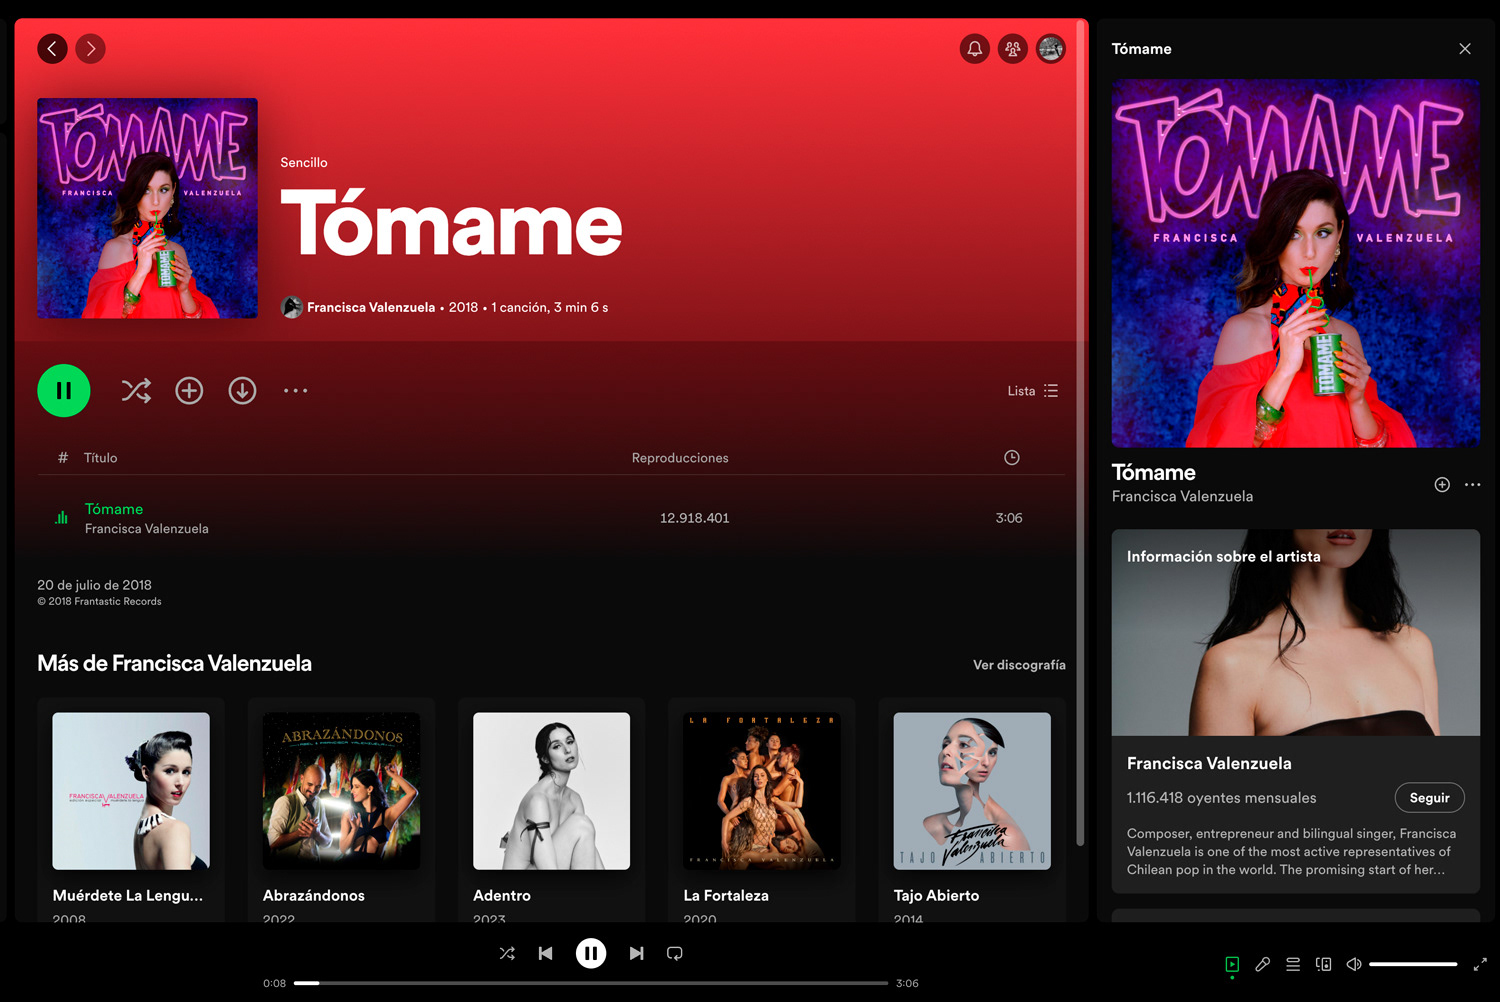
Task: Click the Tómame album cover in header
Action: coord(147,208)
